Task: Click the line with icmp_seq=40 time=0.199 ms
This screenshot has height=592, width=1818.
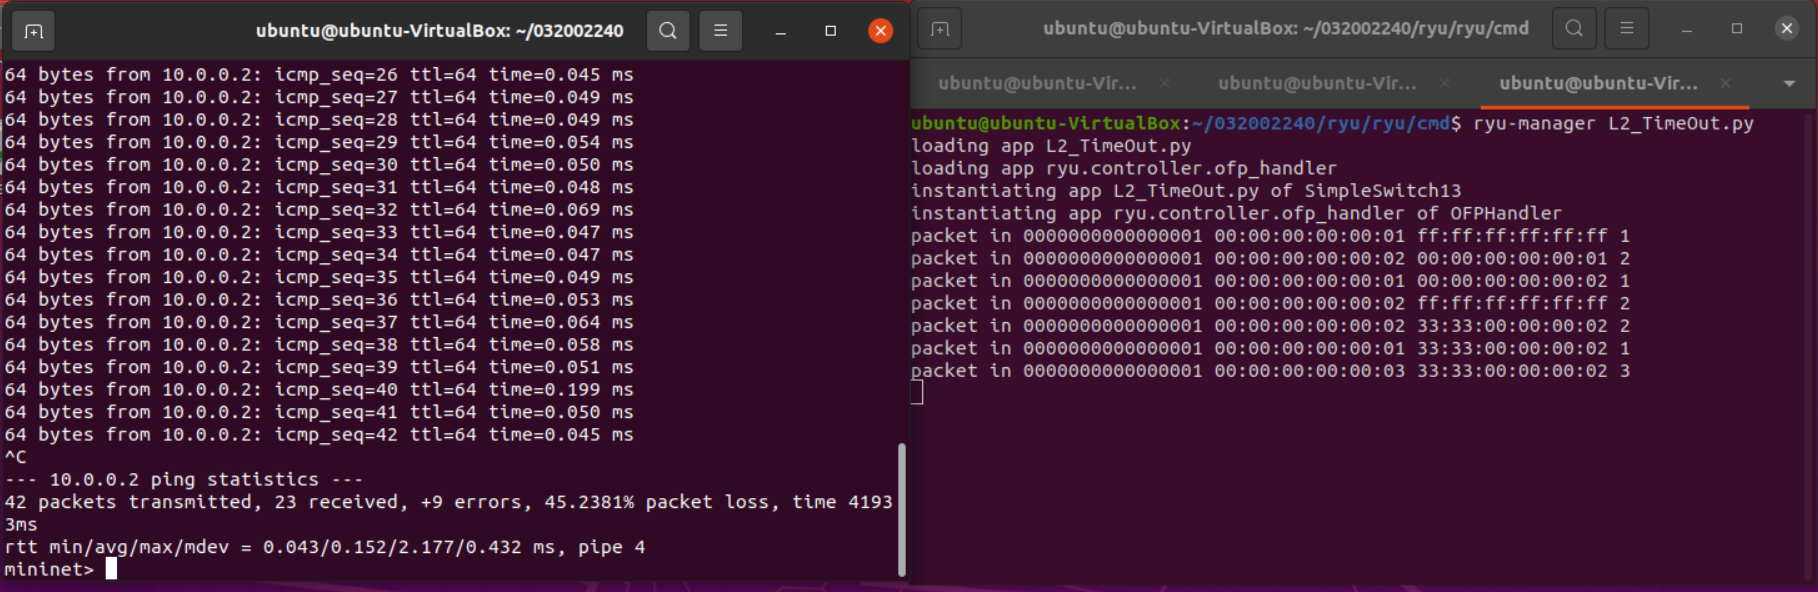Action: click(x=319, y=390)
